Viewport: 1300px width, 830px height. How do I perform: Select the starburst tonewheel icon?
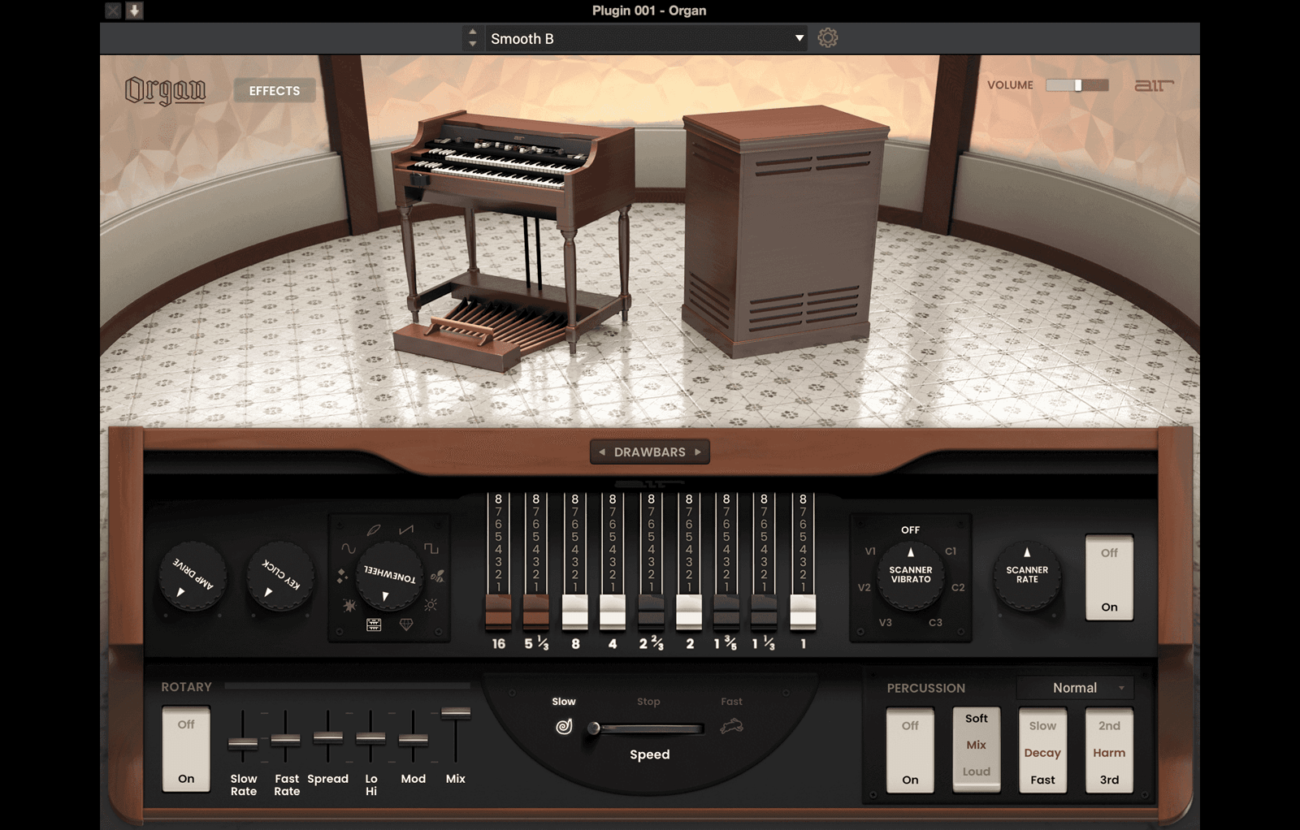coord(350,606)
